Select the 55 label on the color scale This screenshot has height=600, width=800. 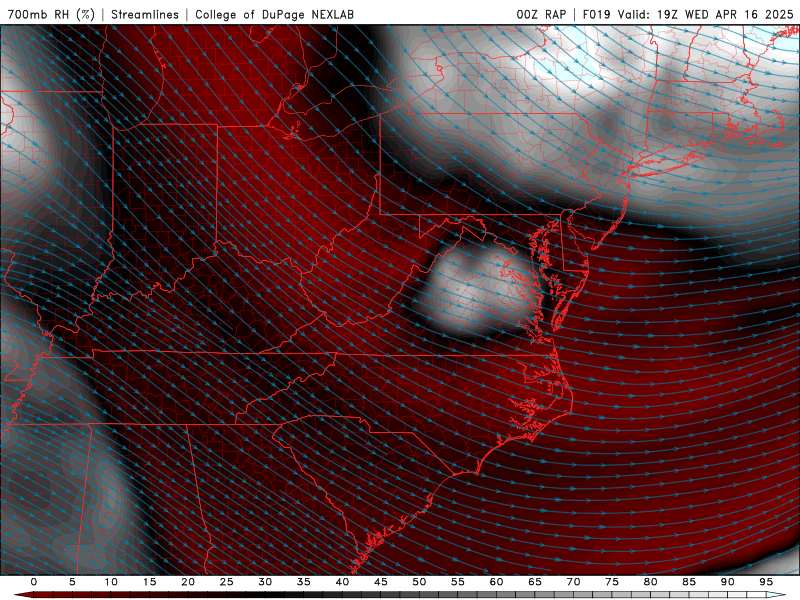pyautogui.click(x=458, y=582)
